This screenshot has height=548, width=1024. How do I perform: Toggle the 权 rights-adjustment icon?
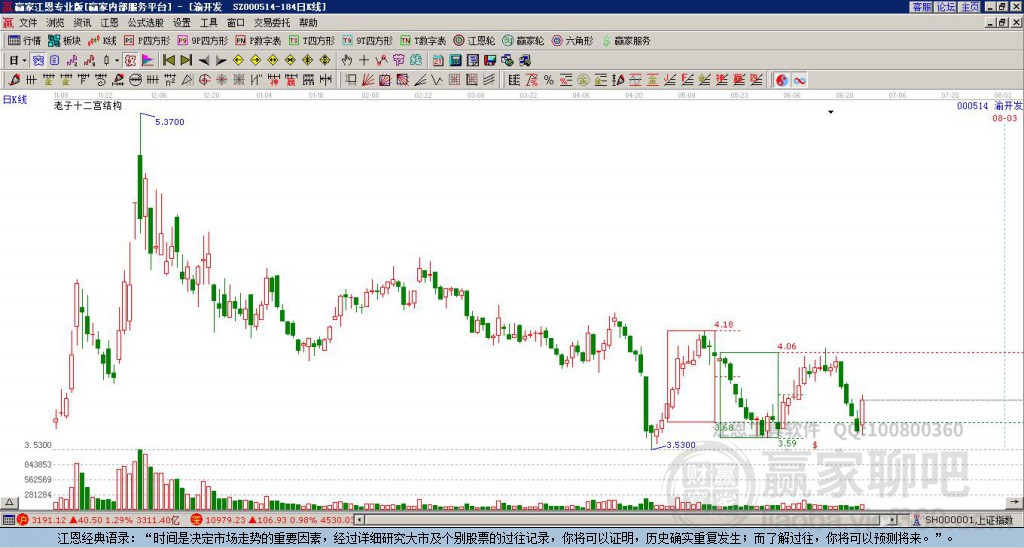coord(131,60)
